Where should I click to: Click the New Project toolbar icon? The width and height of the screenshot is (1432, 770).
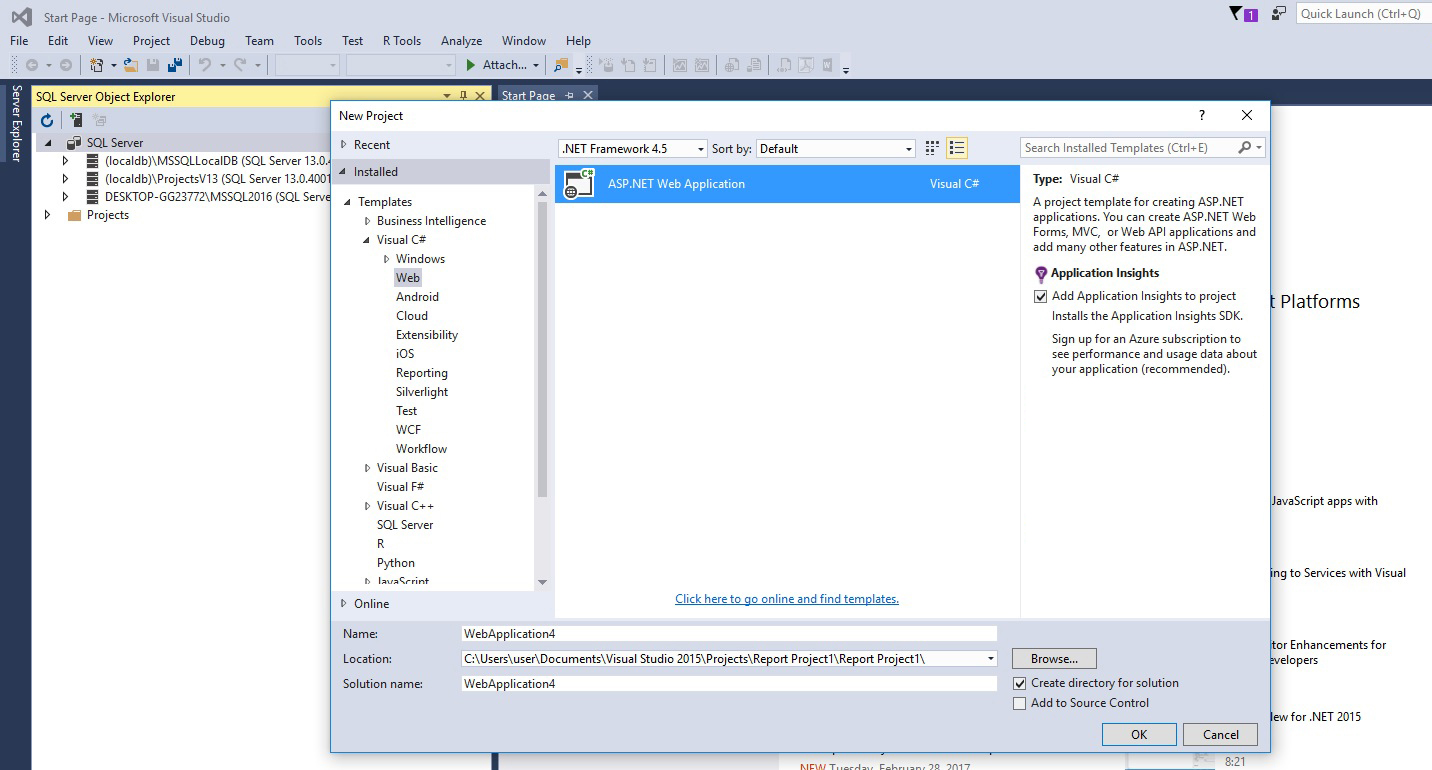pos(97,65)
